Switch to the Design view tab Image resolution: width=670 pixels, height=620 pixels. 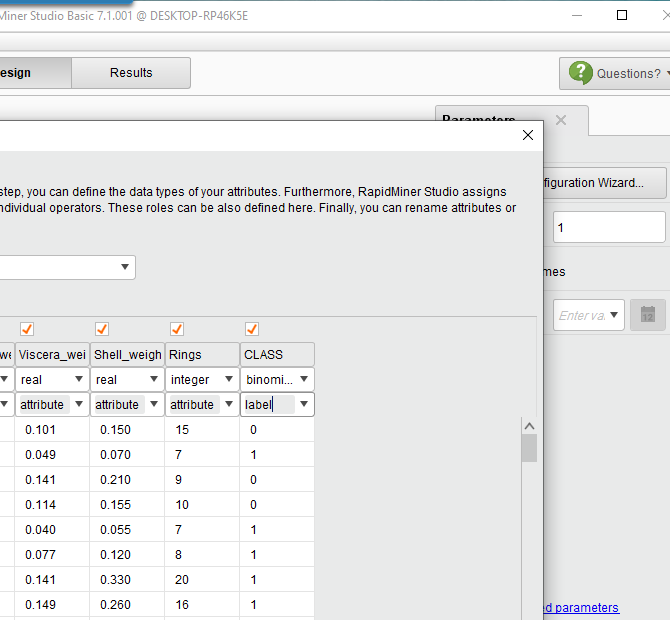click(35, 73)
